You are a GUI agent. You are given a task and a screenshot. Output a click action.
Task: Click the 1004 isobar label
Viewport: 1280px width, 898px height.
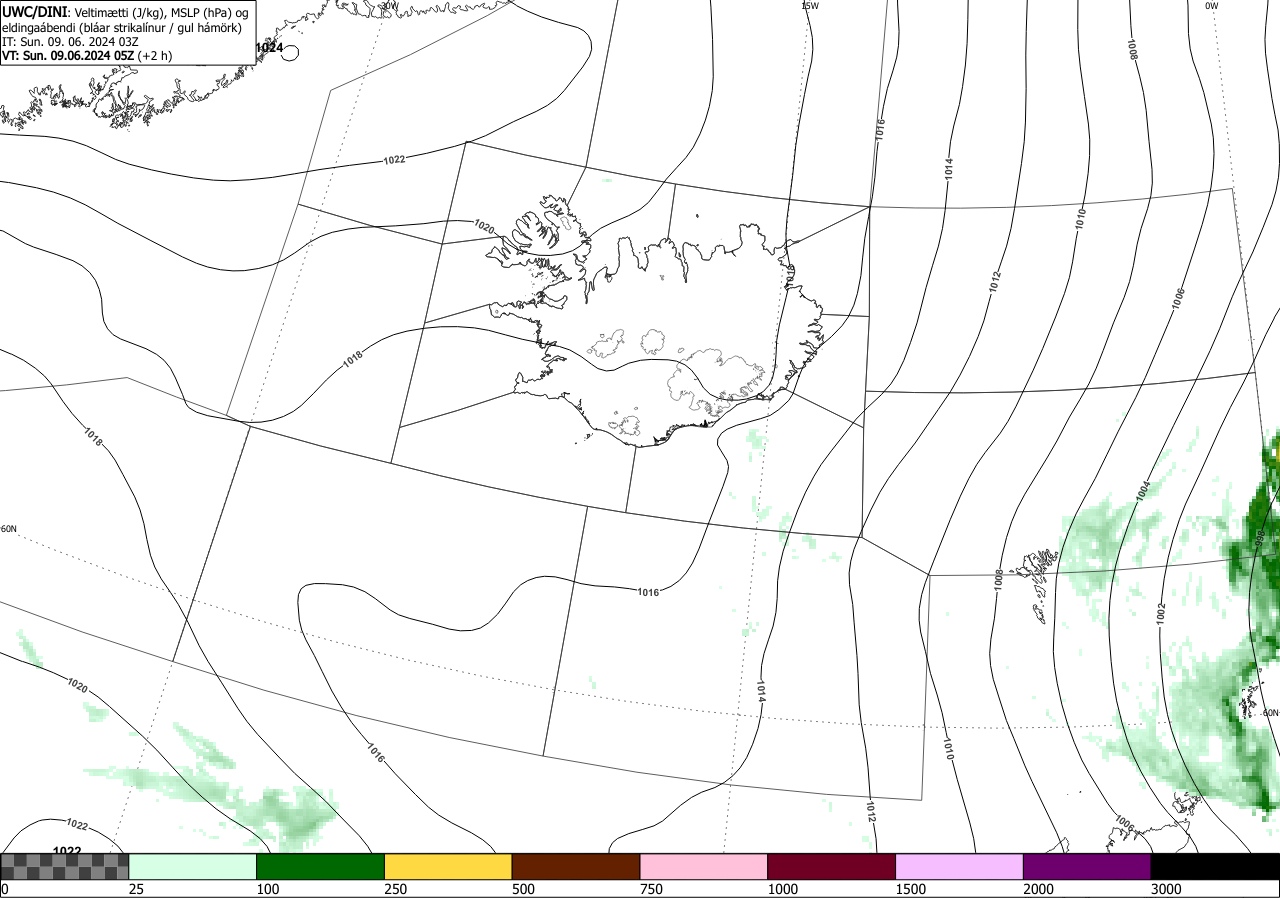pyautogui.click(x=1143, y=490)
